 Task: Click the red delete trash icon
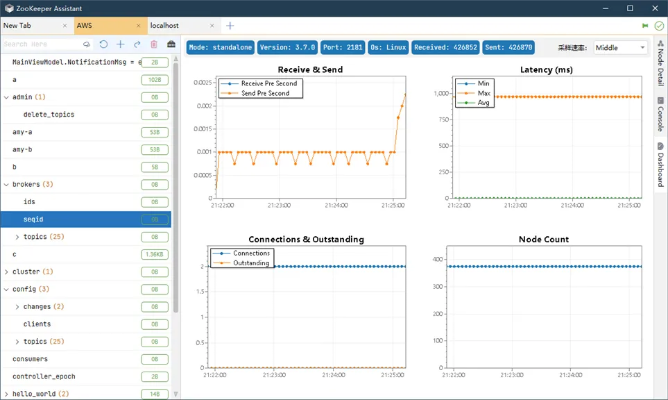[154, 44]
